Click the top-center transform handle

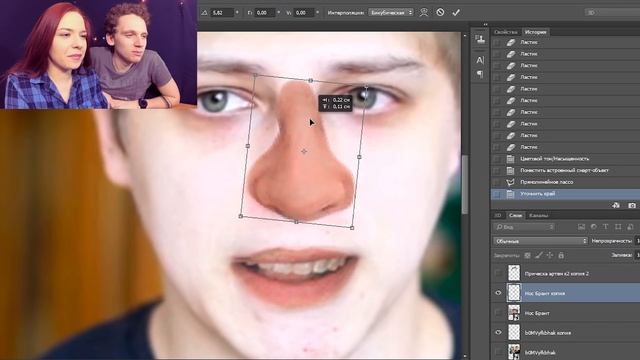coord(311,81)
